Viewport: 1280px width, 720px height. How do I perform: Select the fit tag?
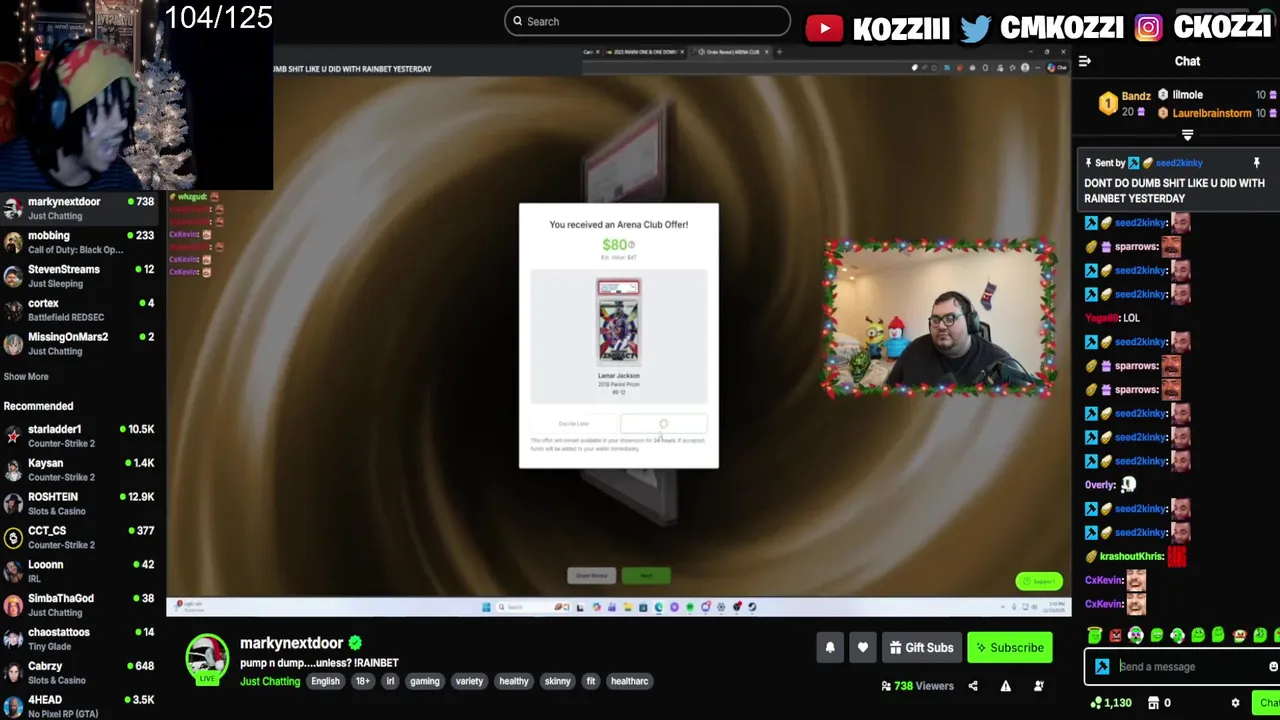point(591,682)
